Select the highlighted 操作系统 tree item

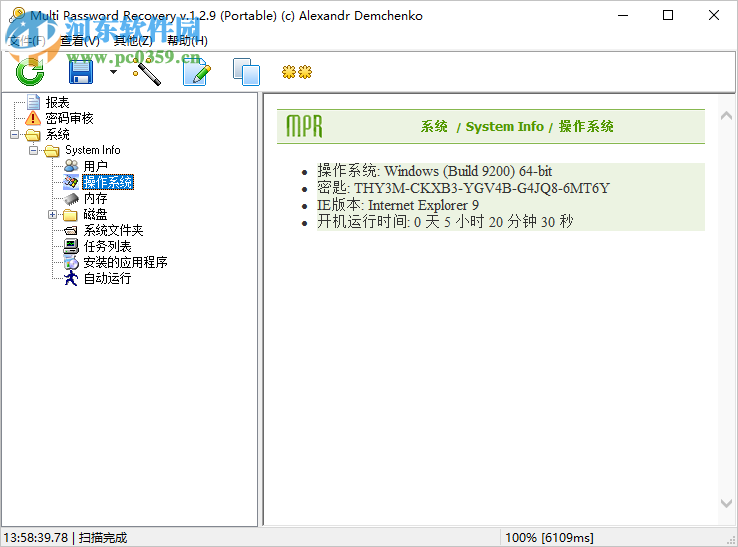click(108, 182)
